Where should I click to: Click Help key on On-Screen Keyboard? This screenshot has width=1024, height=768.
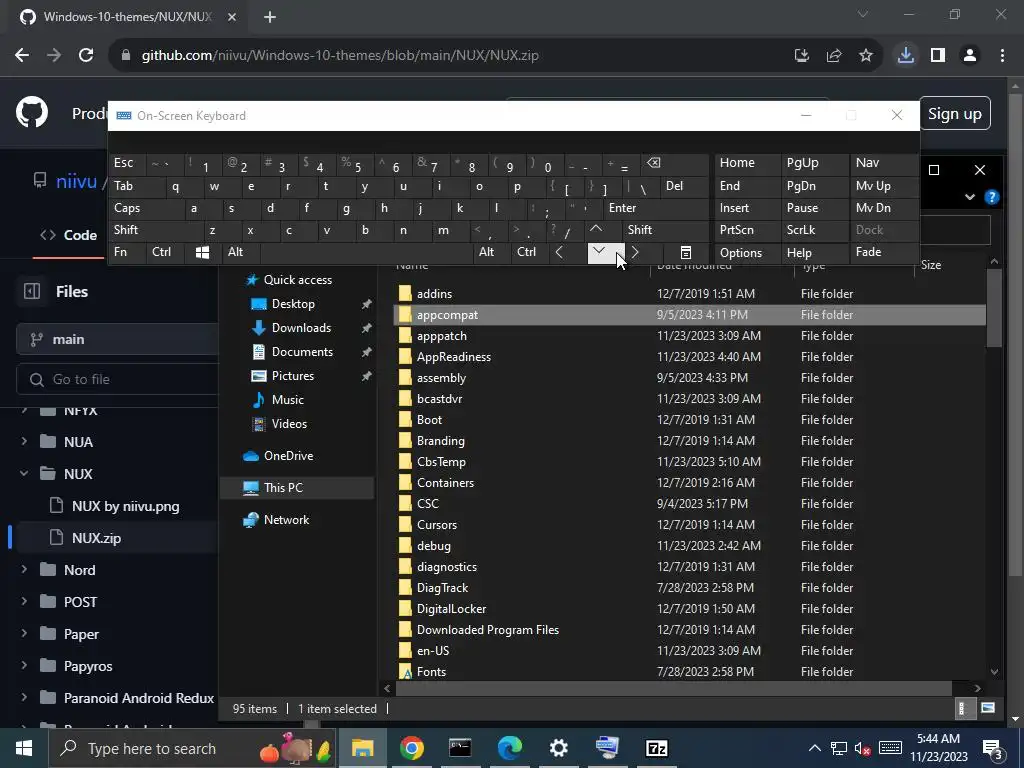(814, 252)
